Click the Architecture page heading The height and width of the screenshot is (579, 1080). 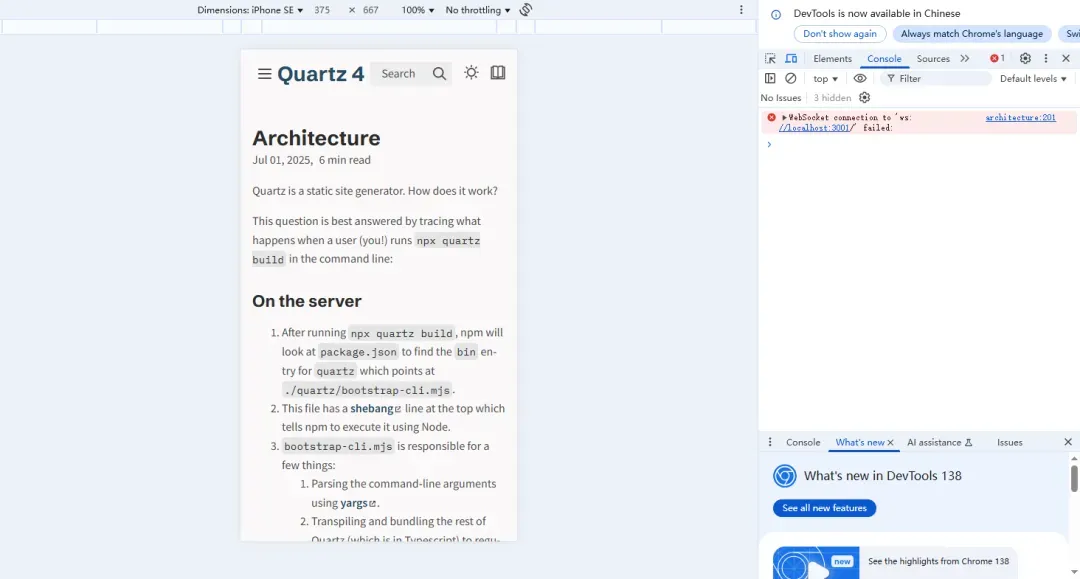pos(316,138)
